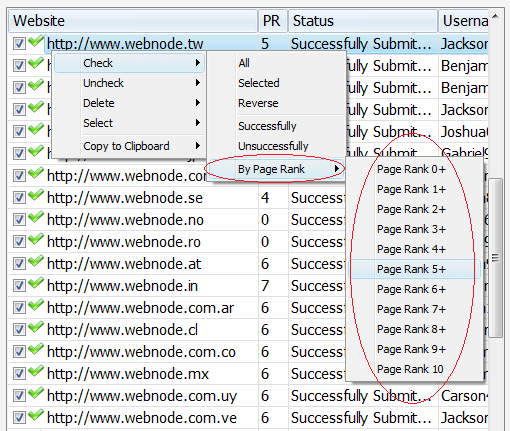Click PR value 7 for webnode.in
Screen dimensions: 510x431
265,286
